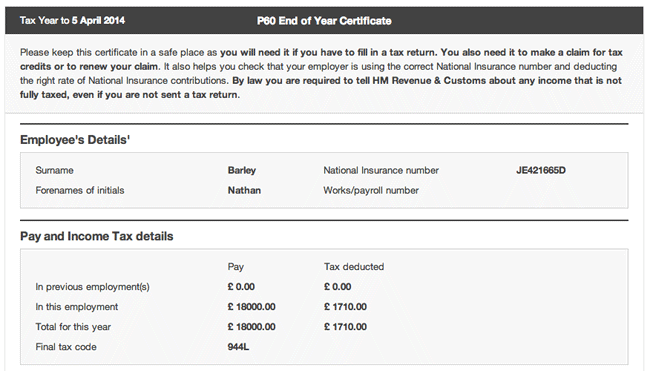The image size is (650, 371).
Task: Click the final tax code 944L
Action: [238, 347]
